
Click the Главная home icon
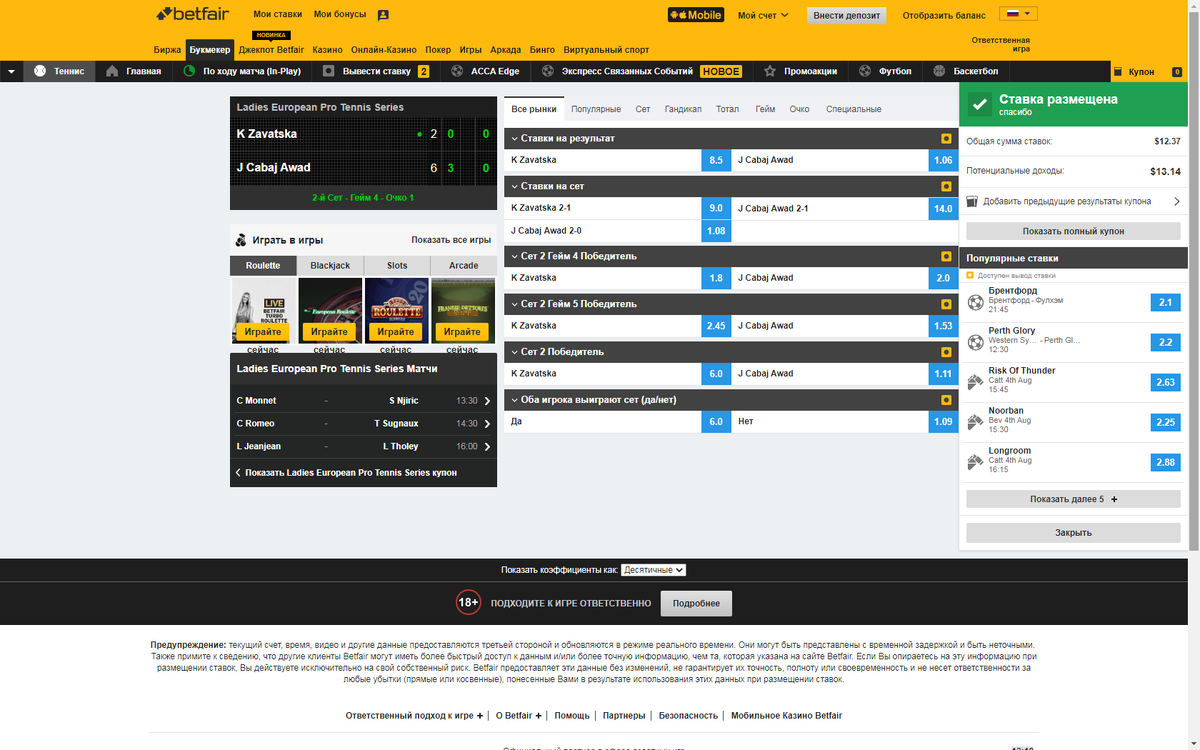pos(112,71)
